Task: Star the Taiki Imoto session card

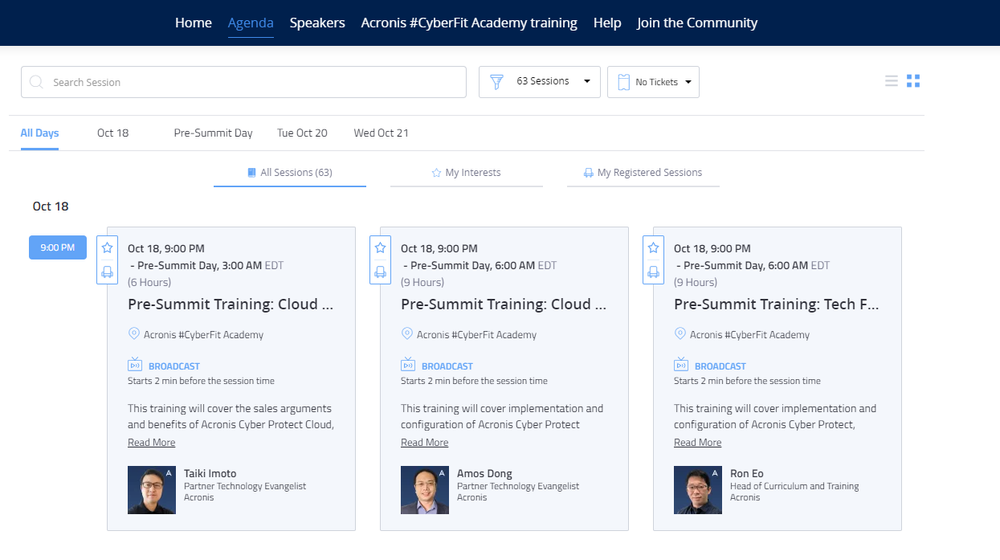Action: [107, 247]
